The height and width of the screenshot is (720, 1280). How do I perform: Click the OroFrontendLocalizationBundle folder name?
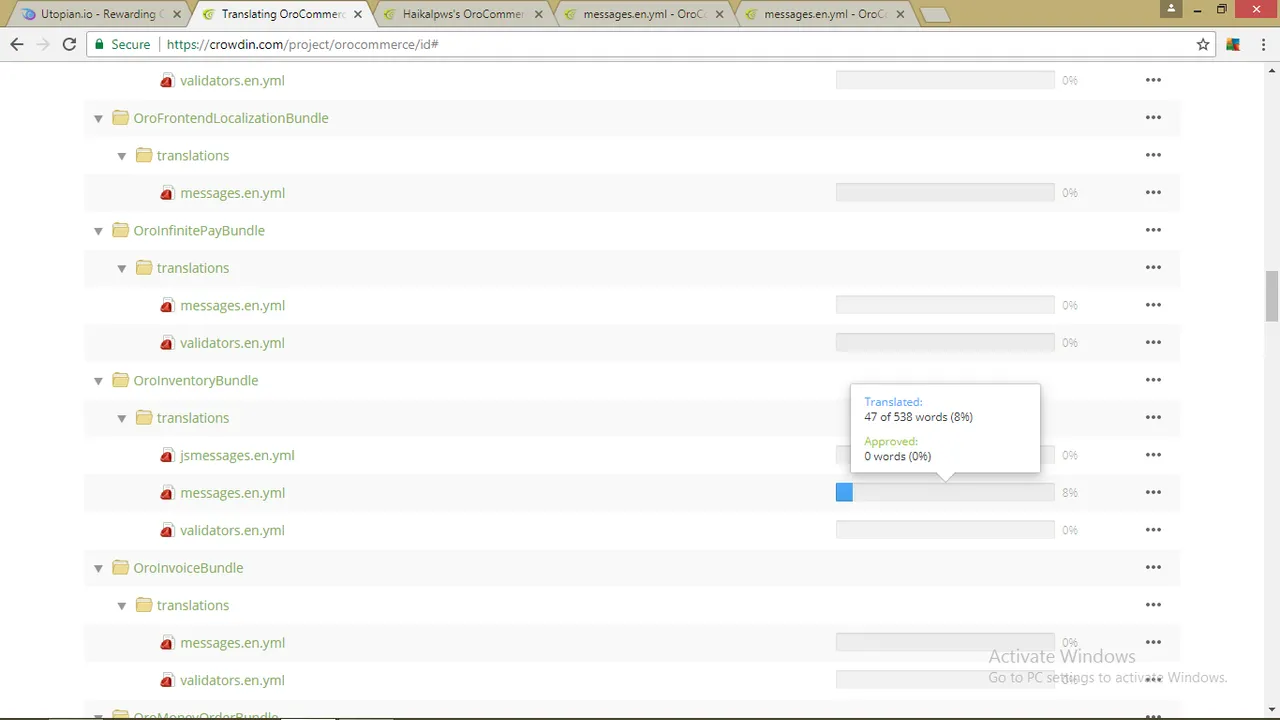[x=231, y=118]
